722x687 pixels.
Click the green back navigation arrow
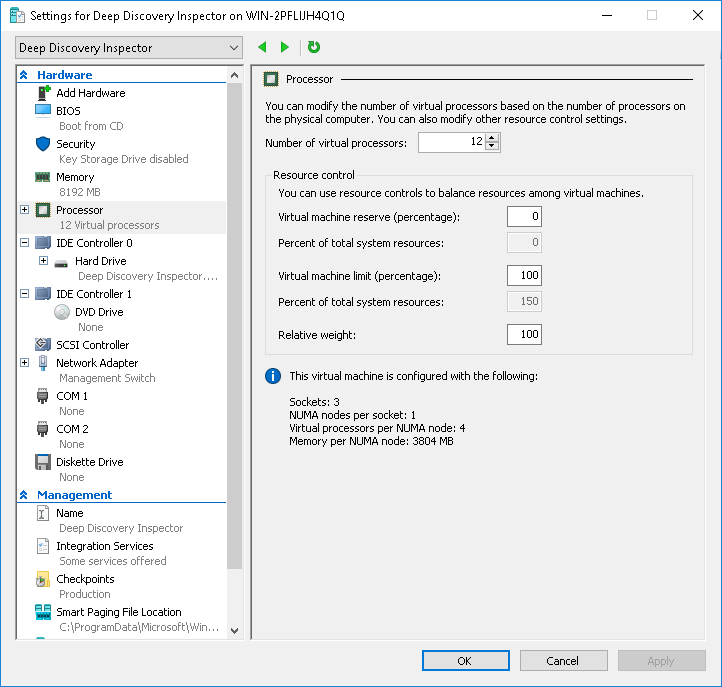[263, 47]
